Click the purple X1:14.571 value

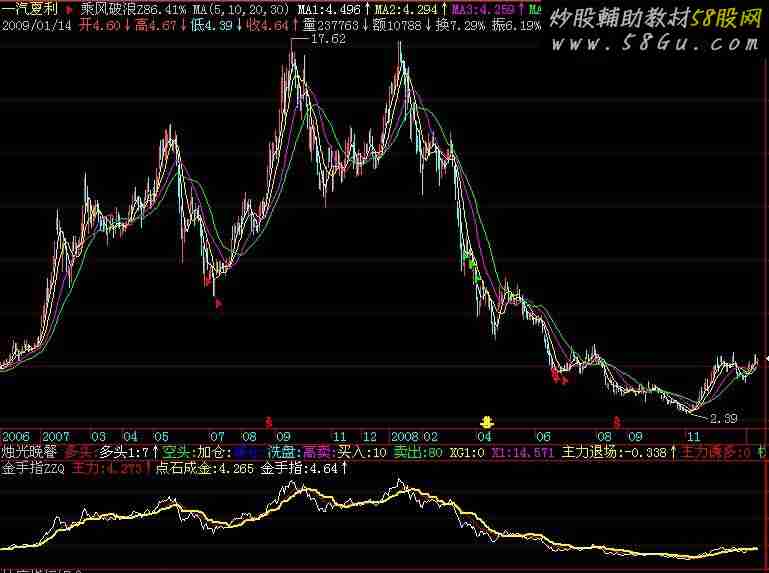coord(523,452)
